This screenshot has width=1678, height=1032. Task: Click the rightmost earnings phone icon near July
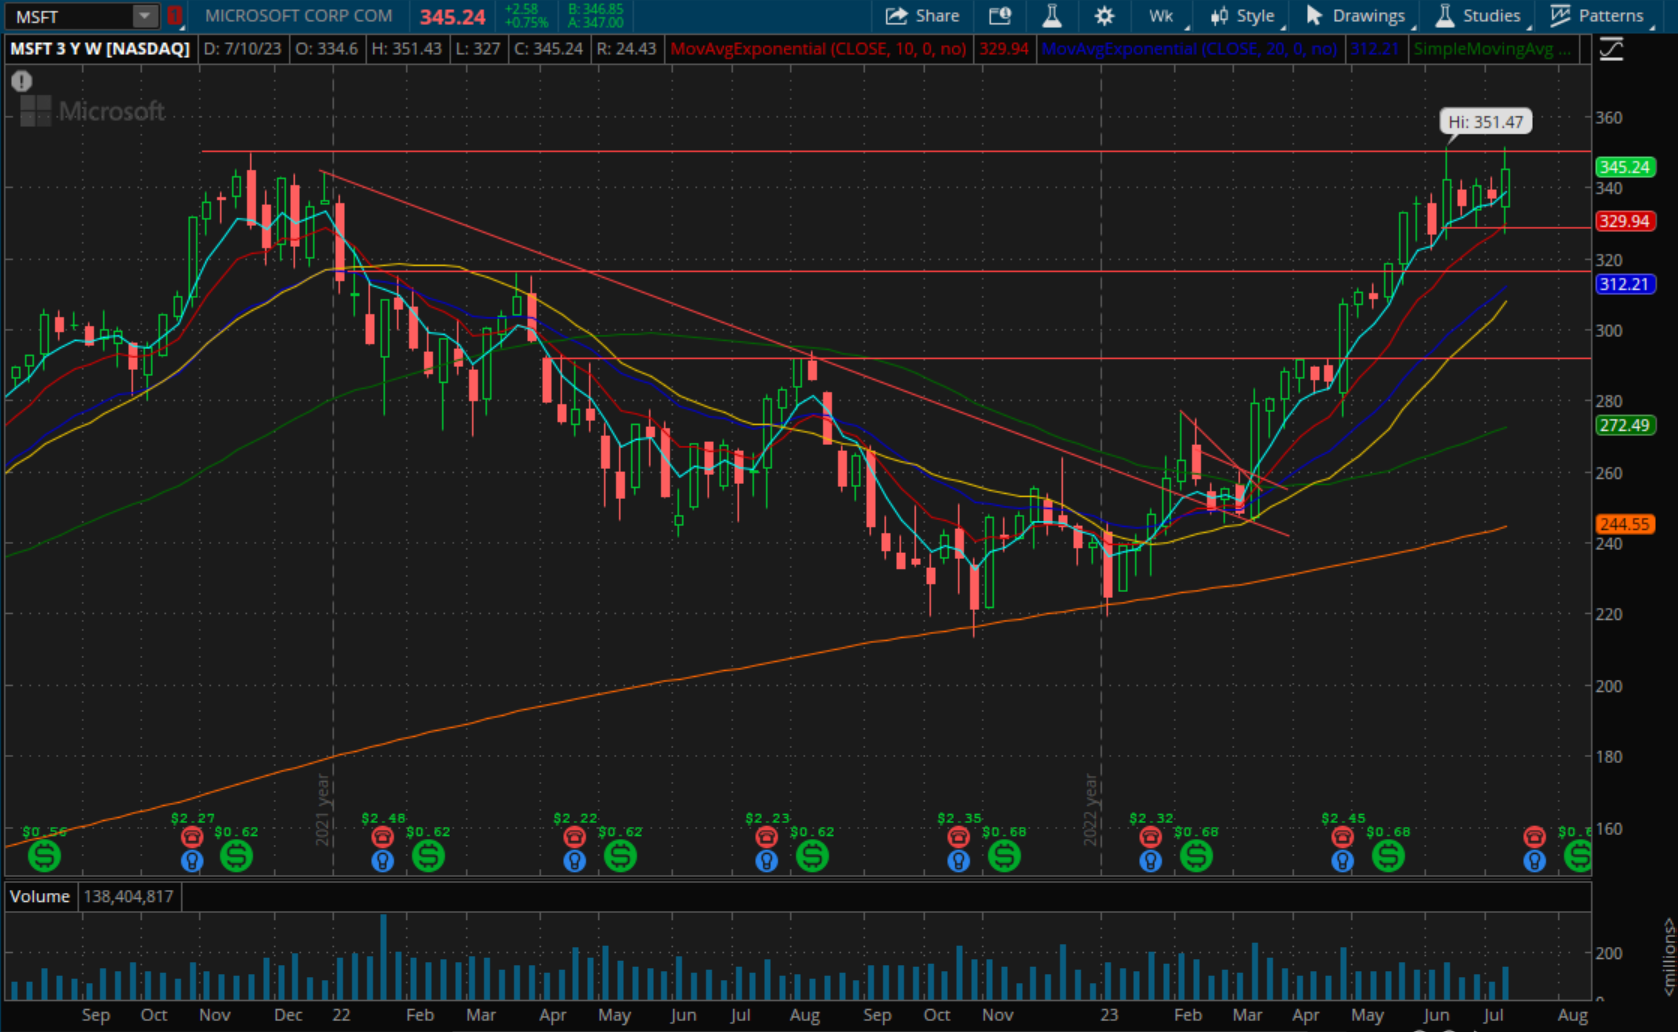(x=1534, y=837)
